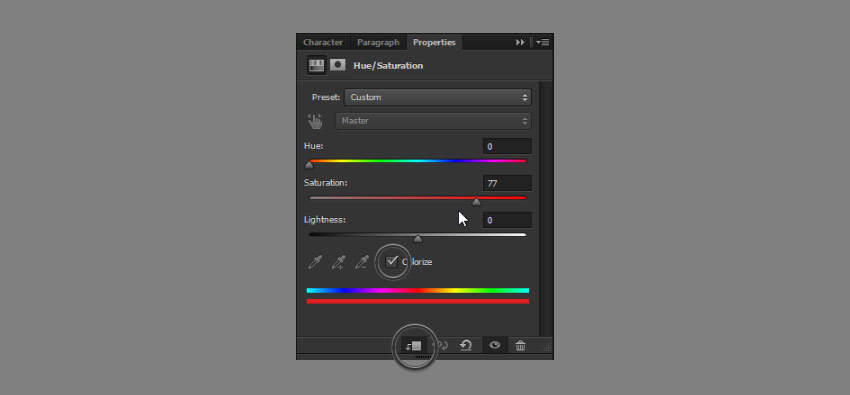The height and width of the screenshot is (395, 850).
Task: Switch to the Character tab
Action: point(323,42)
